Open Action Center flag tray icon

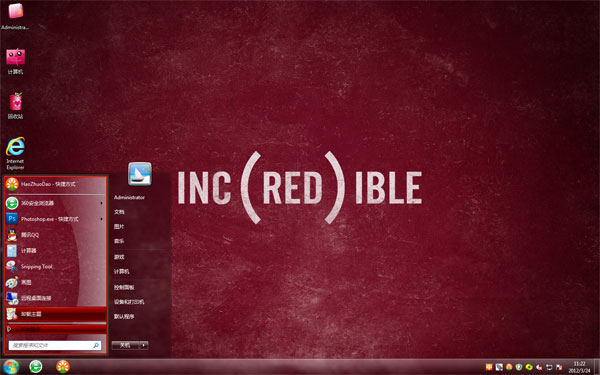point(559,367)
